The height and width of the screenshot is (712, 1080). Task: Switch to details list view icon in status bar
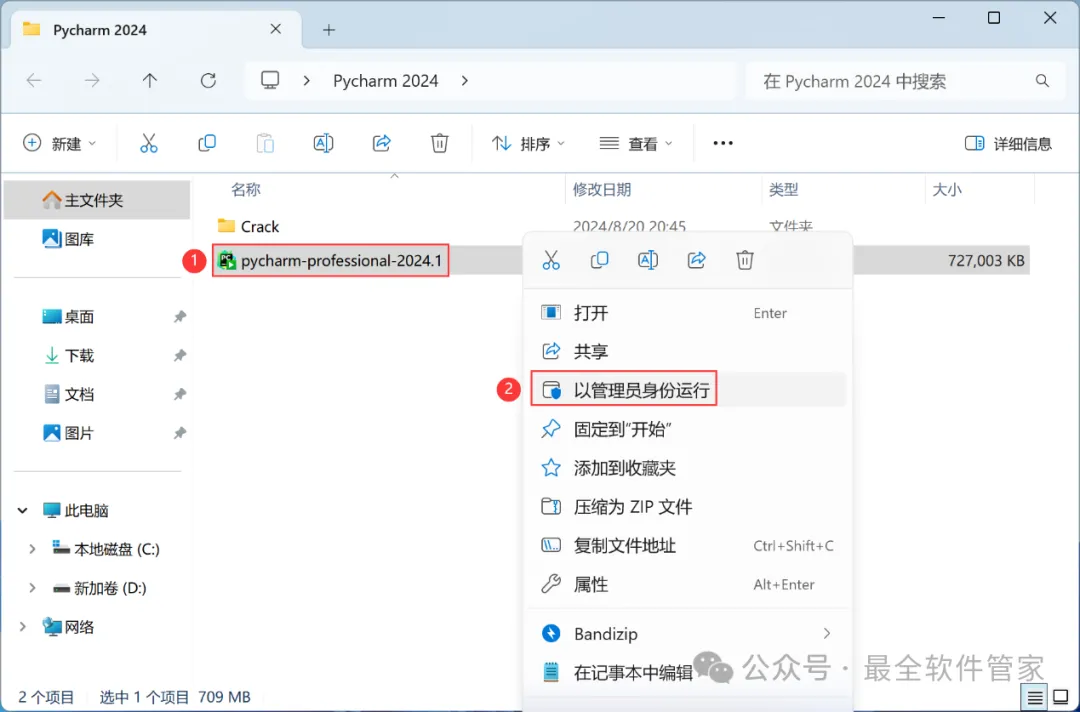1035,698
